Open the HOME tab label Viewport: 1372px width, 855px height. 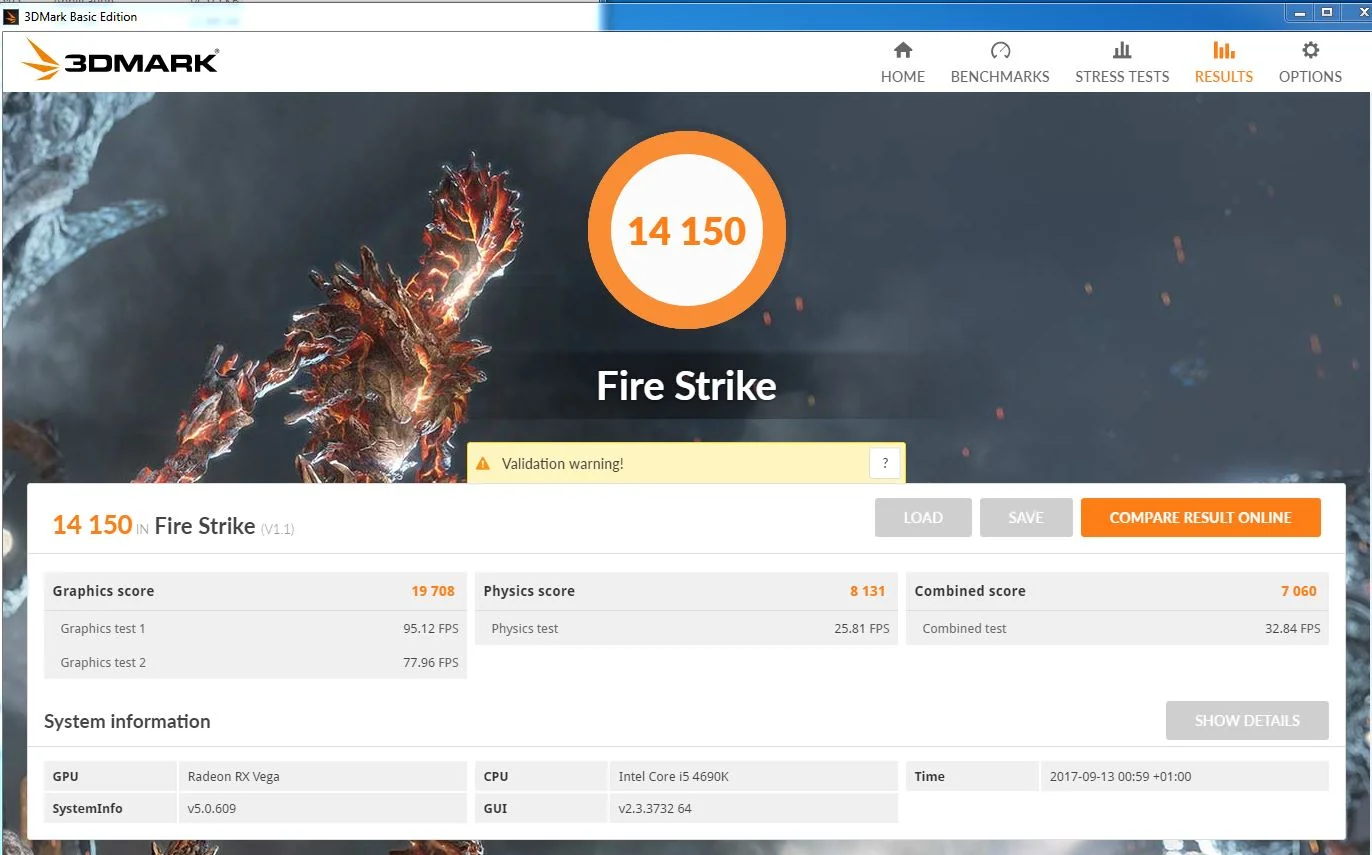coord(903,77)
